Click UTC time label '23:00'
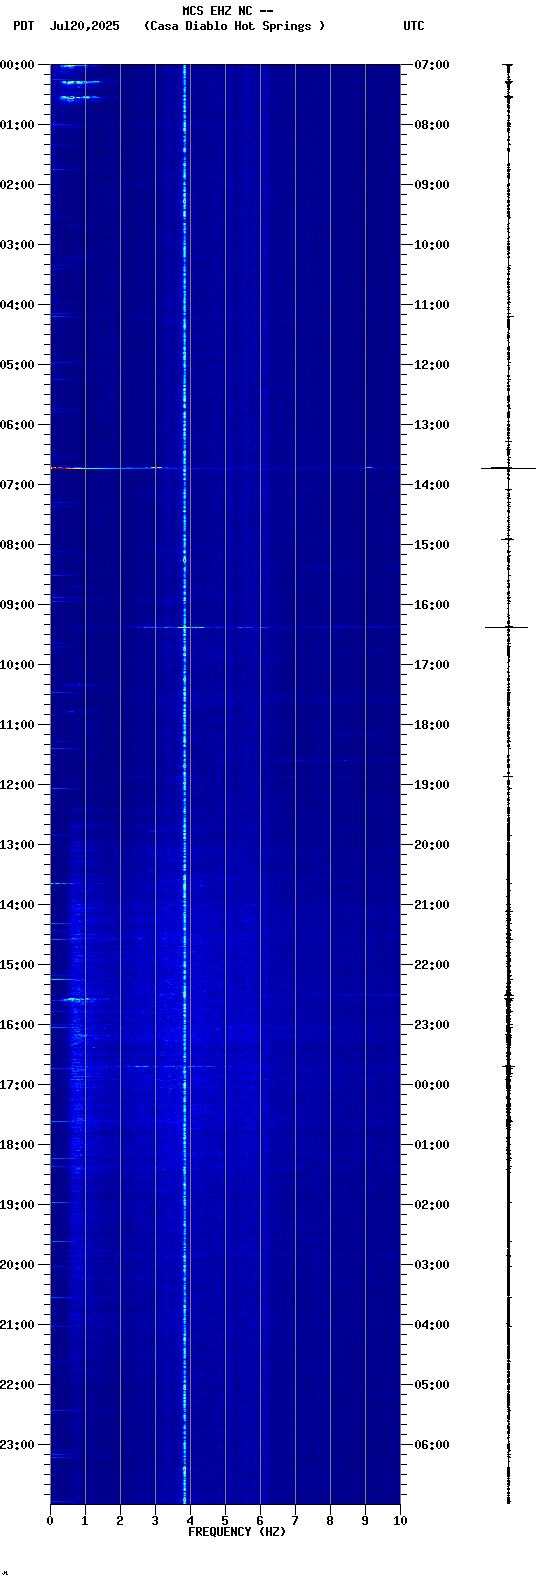Screen dimensions: 552x1584 (432, 1025)
